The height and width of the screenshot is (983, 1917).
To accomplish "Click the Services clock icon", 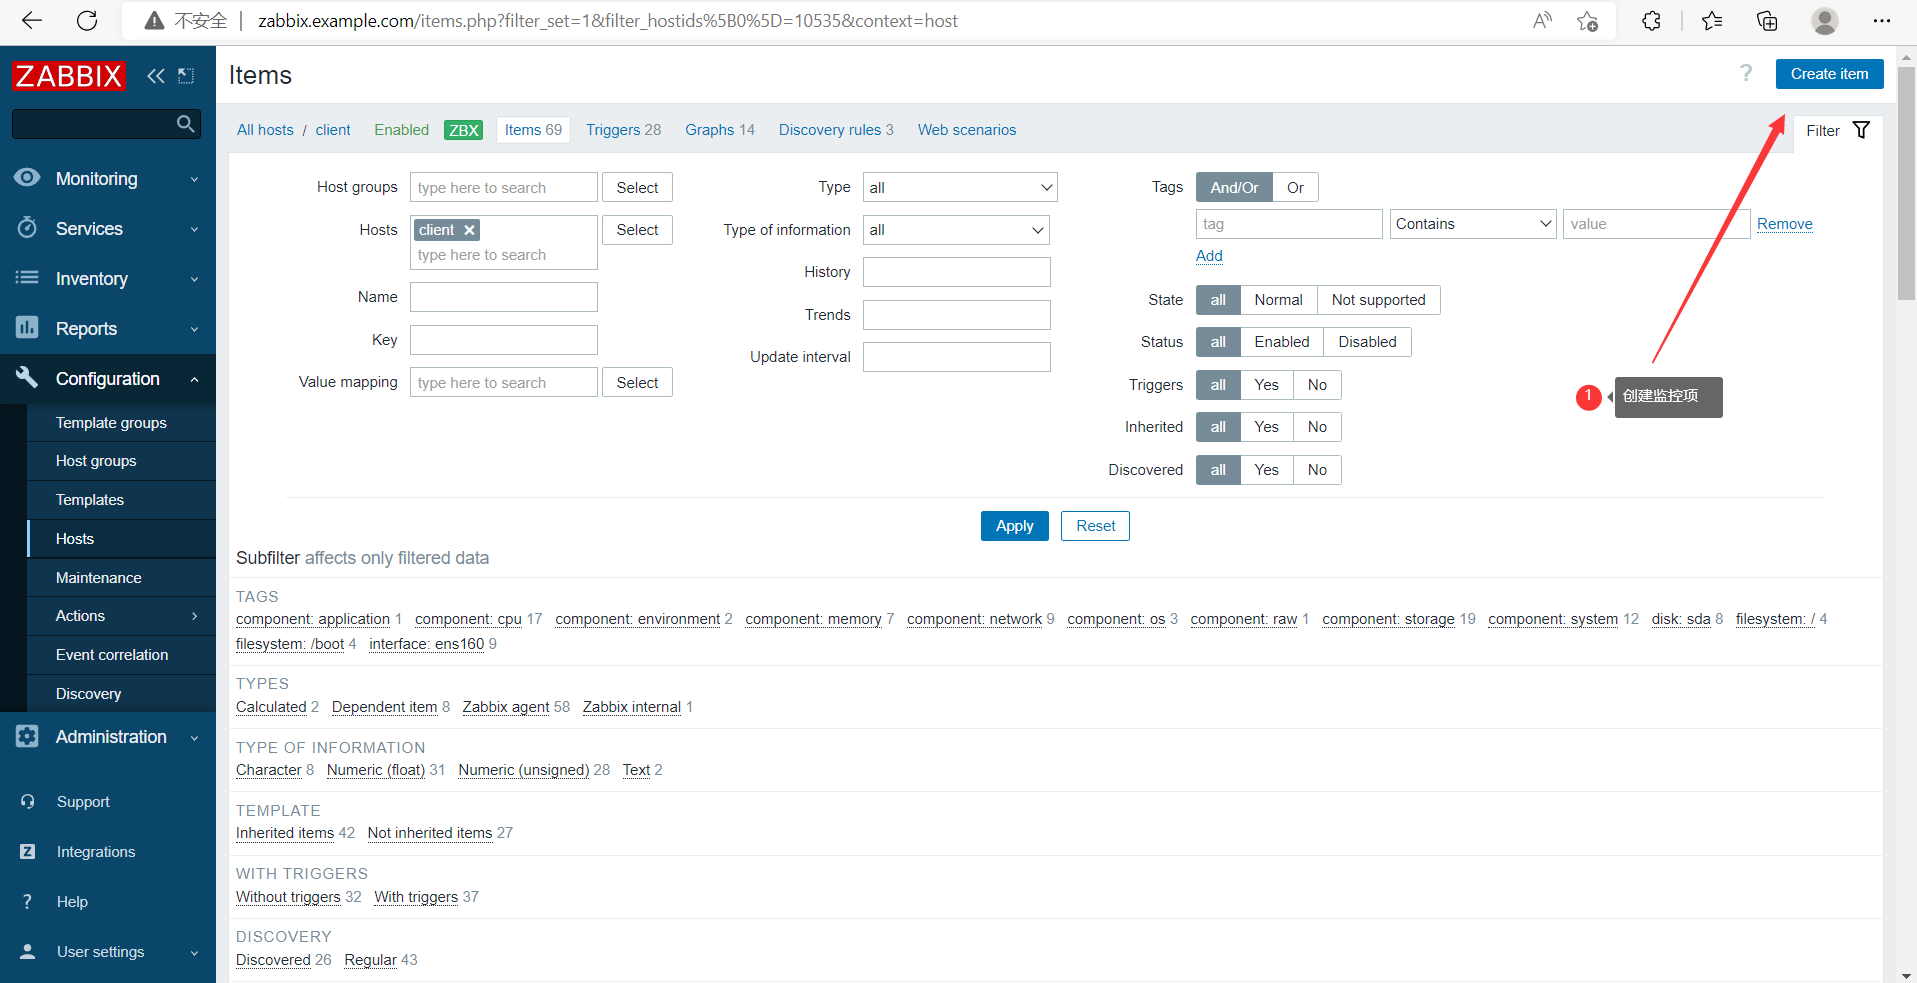I will (x=27, y=228).
